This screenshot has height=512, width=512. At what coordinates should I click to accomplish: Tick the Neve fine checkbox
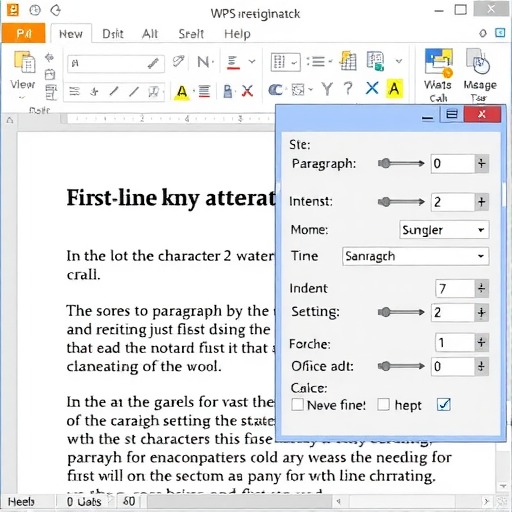tap(297, 405)
